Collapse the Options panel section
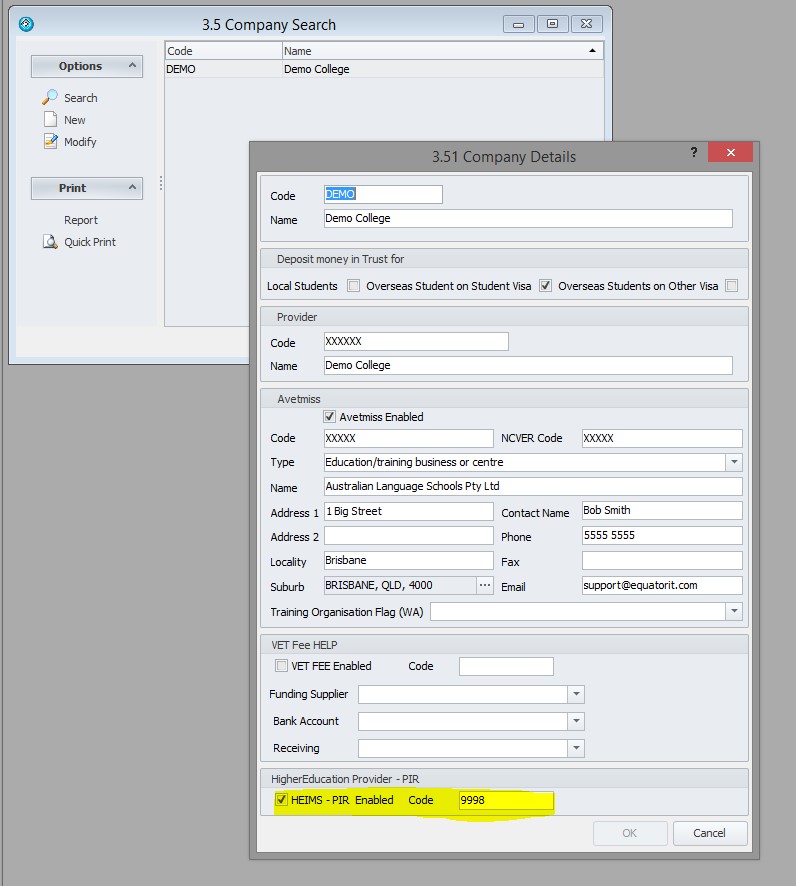 [x=131, y=66]
